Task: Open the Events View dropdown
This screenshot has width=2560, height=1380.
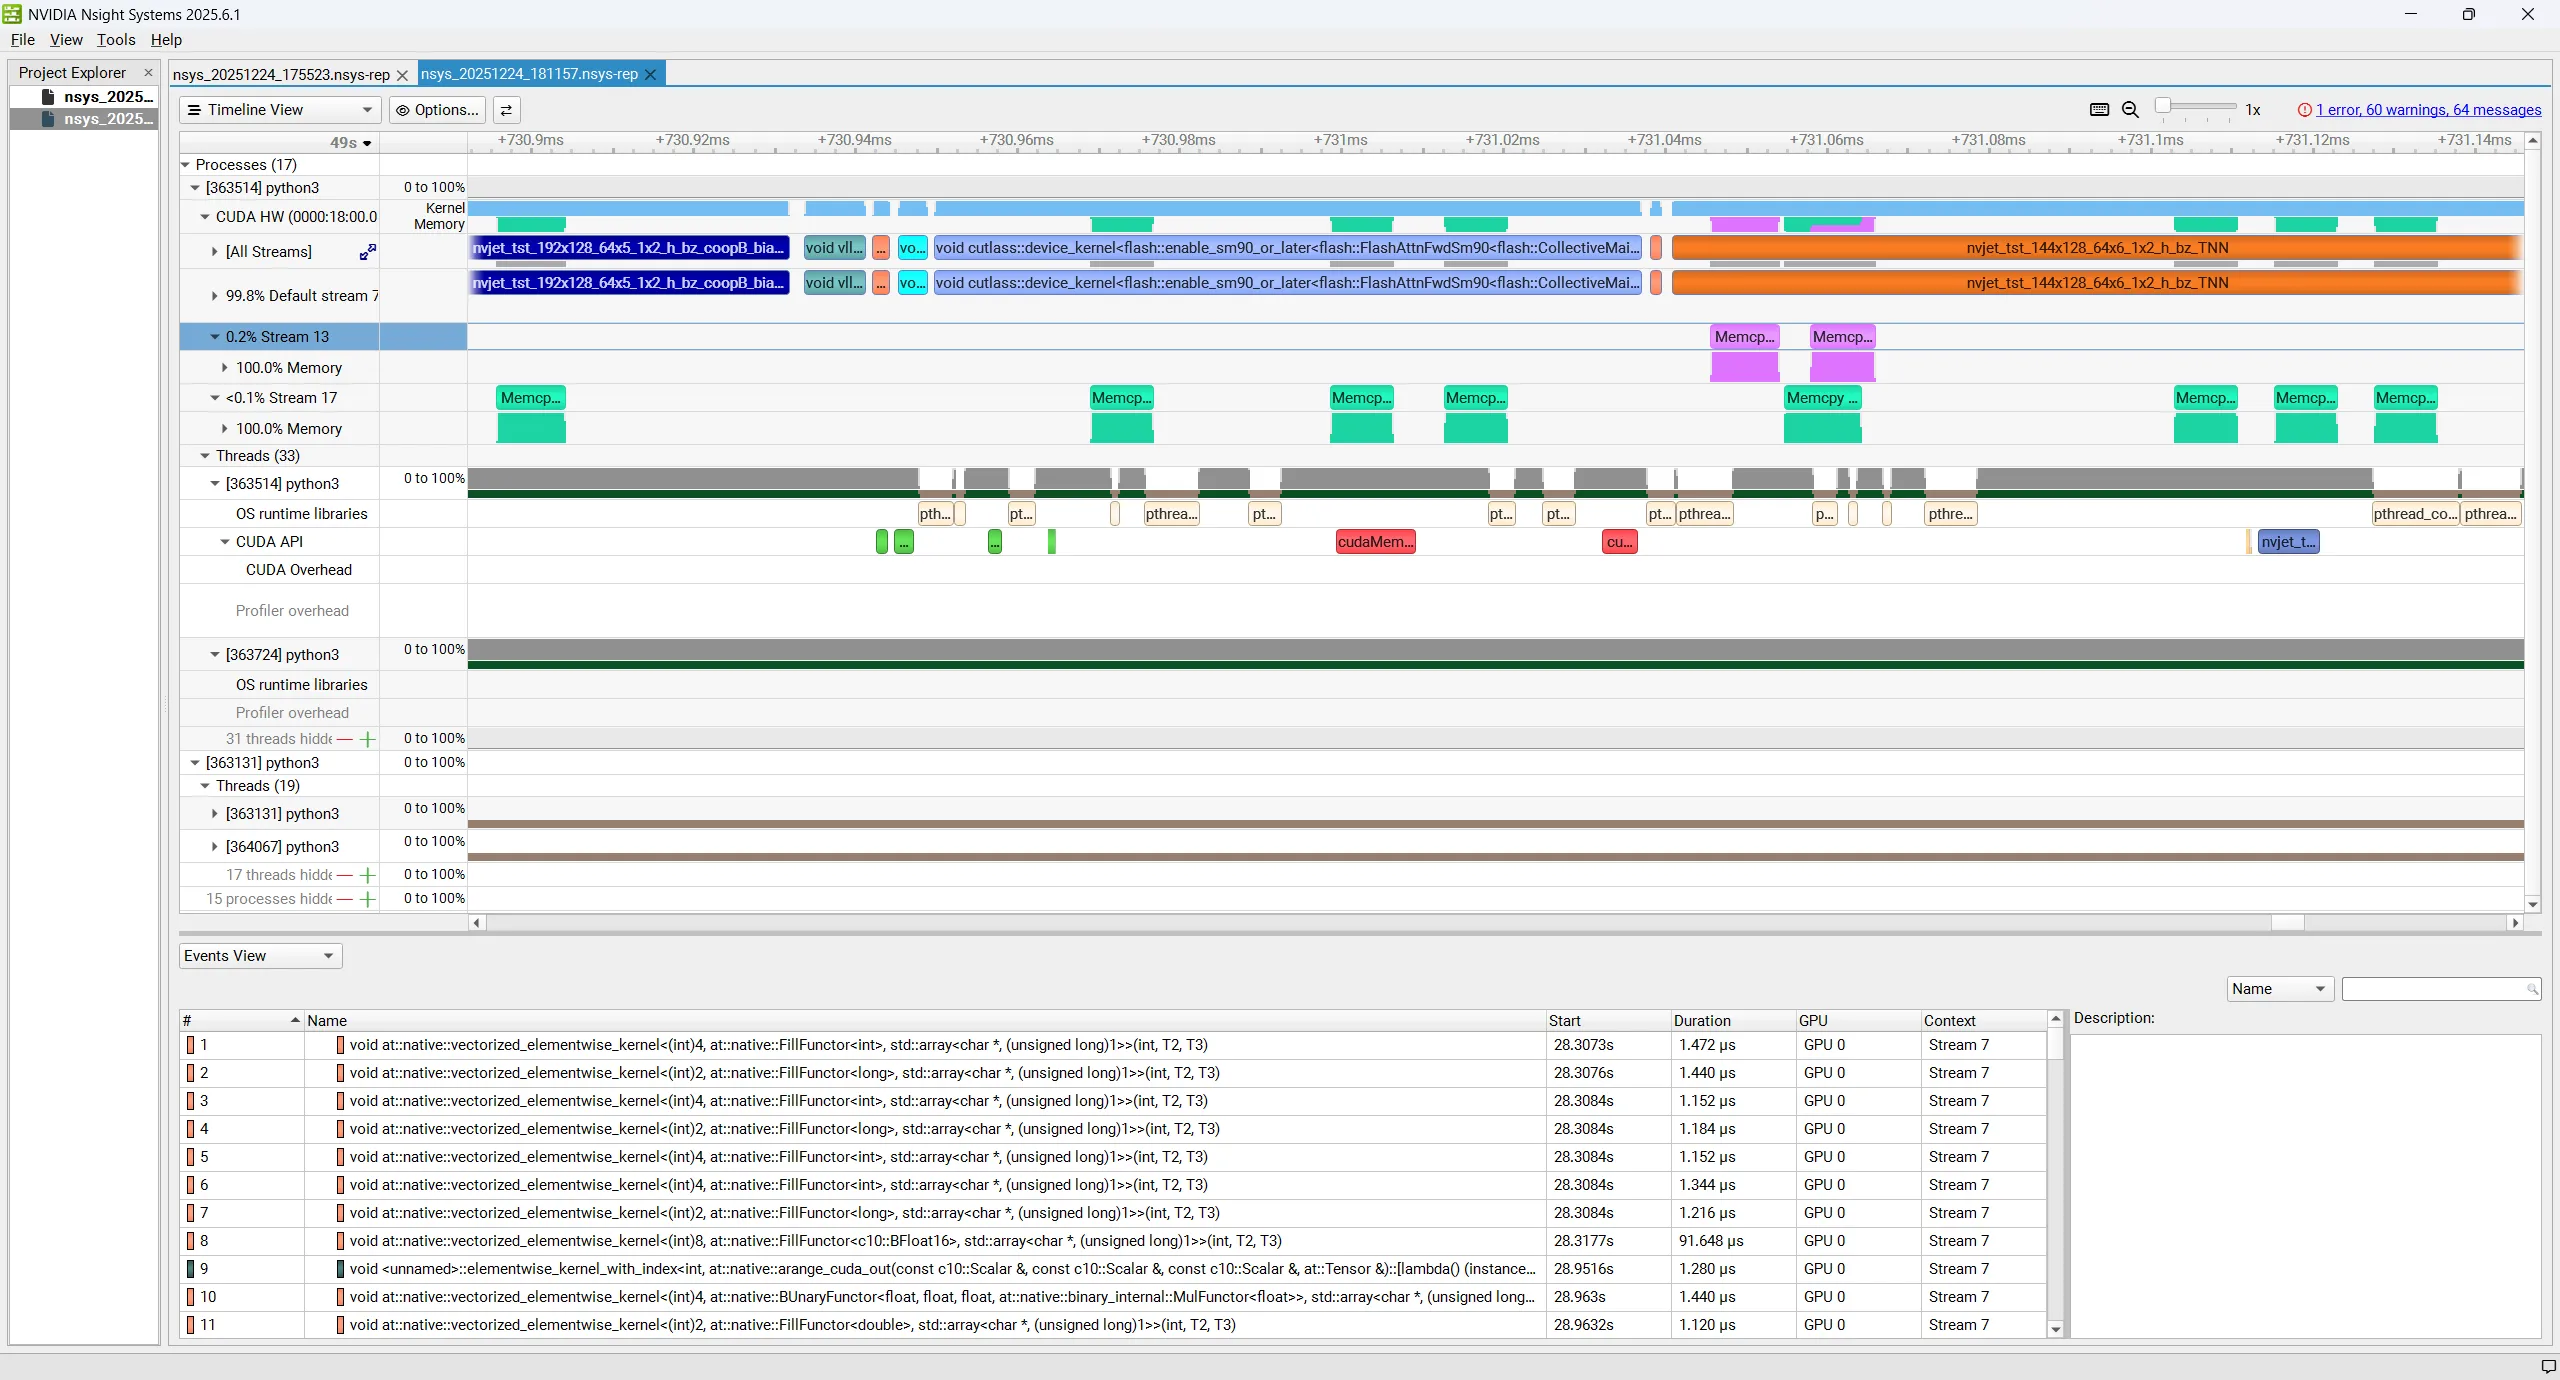Action: [x=260, y=956]
